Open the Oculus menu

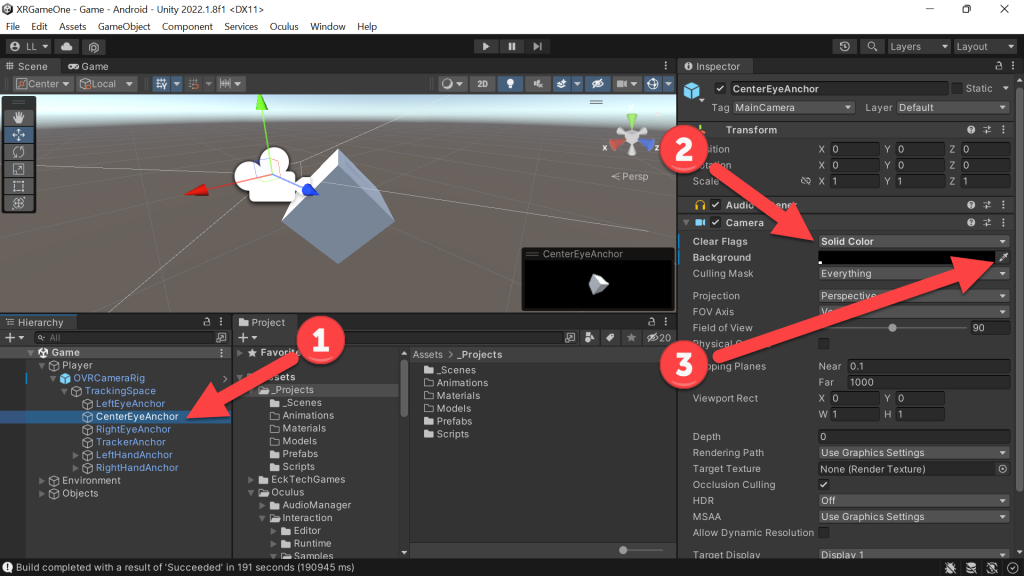284,27
